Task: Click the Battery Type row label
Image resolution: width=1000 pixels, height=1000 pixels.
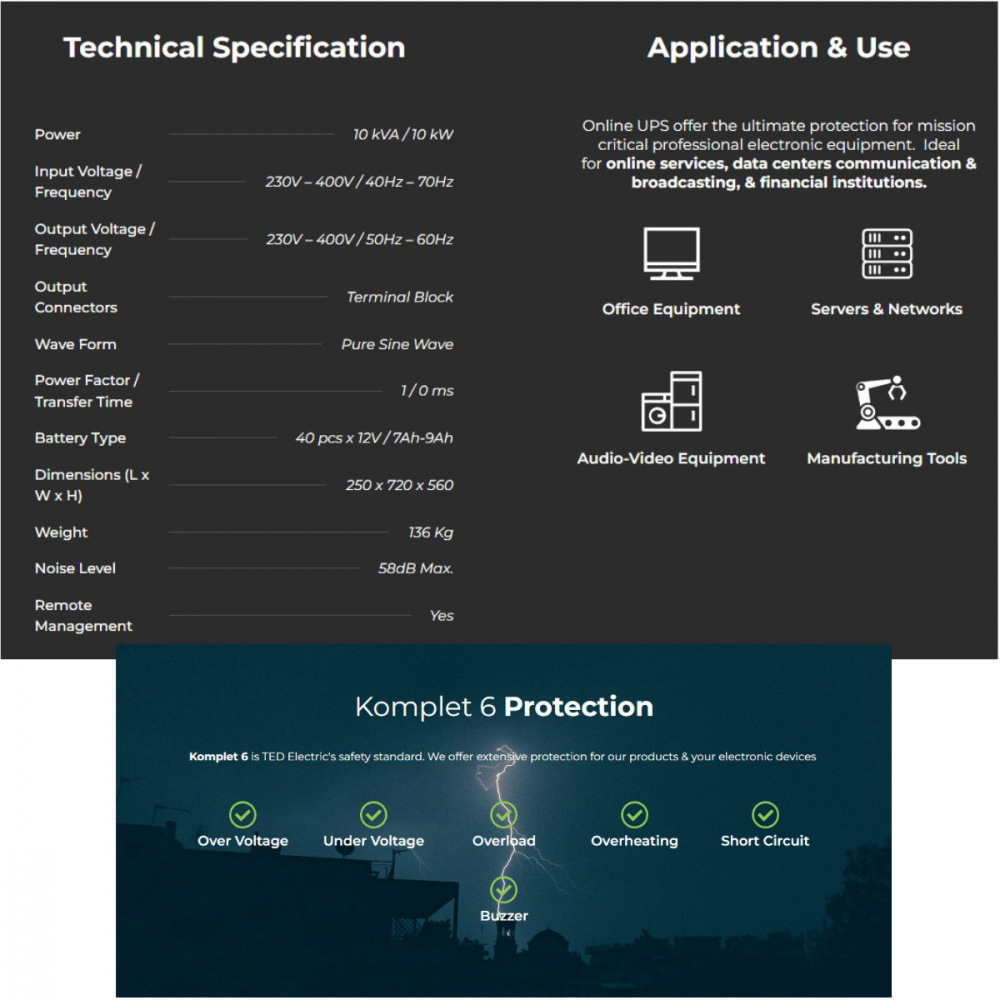Action: point(80,438)
